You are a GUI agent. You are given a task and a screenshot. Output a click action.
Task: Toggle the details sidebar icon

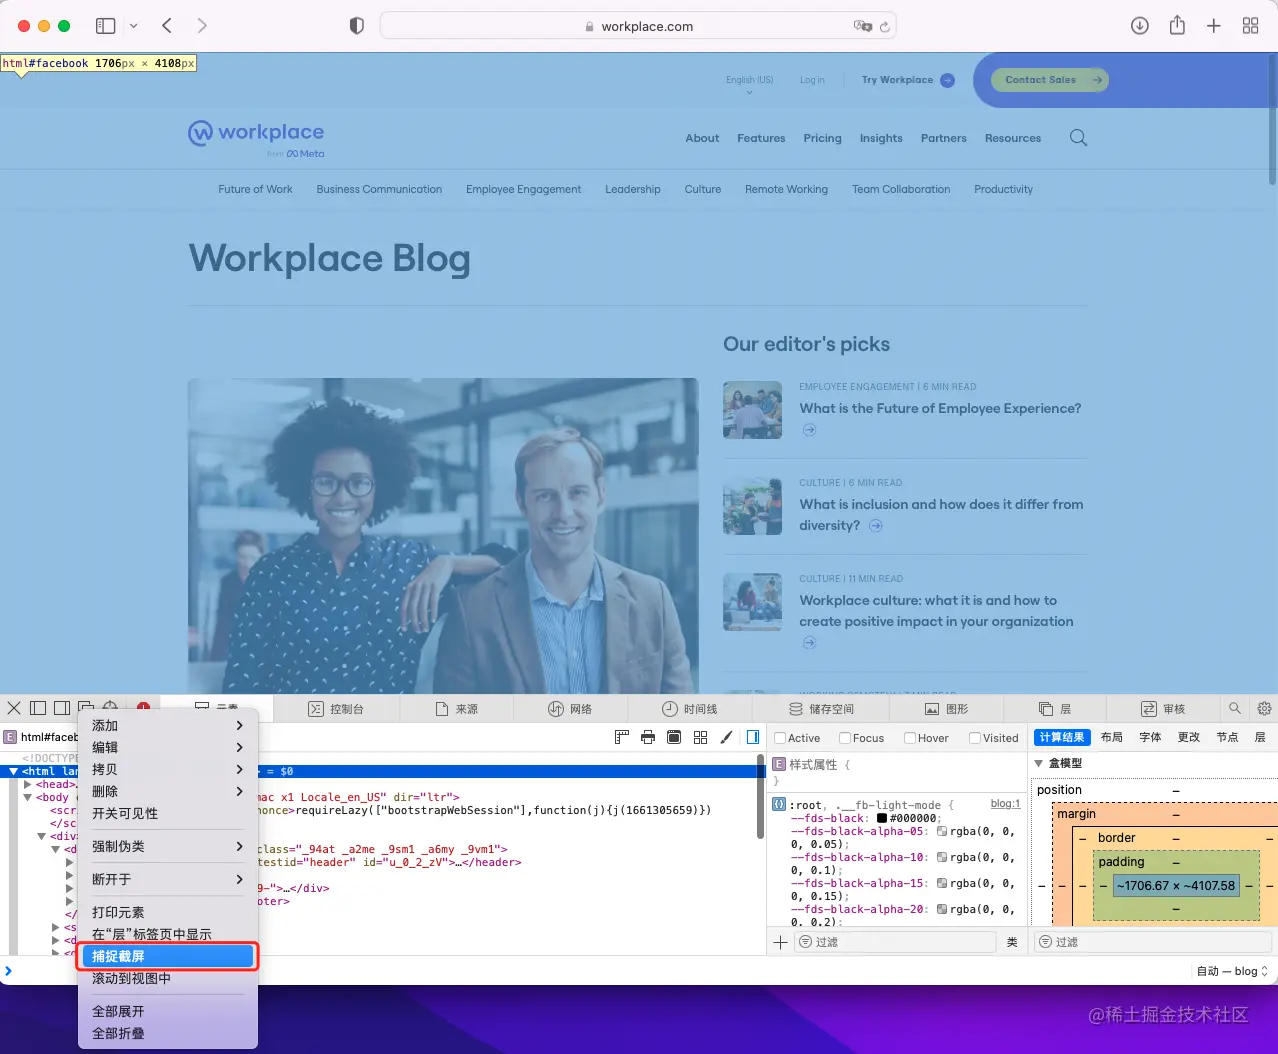click(753, 737)
